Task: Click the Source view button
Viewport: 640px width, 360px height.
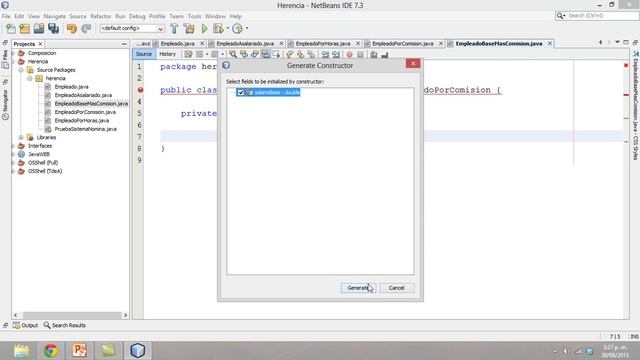Action: point(144,54)
